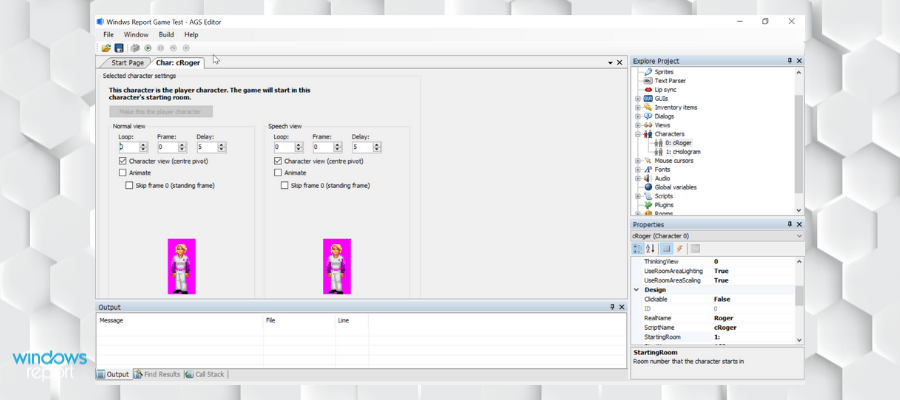Pin the Output panel
900x400 pixels.
pos(612,307)
